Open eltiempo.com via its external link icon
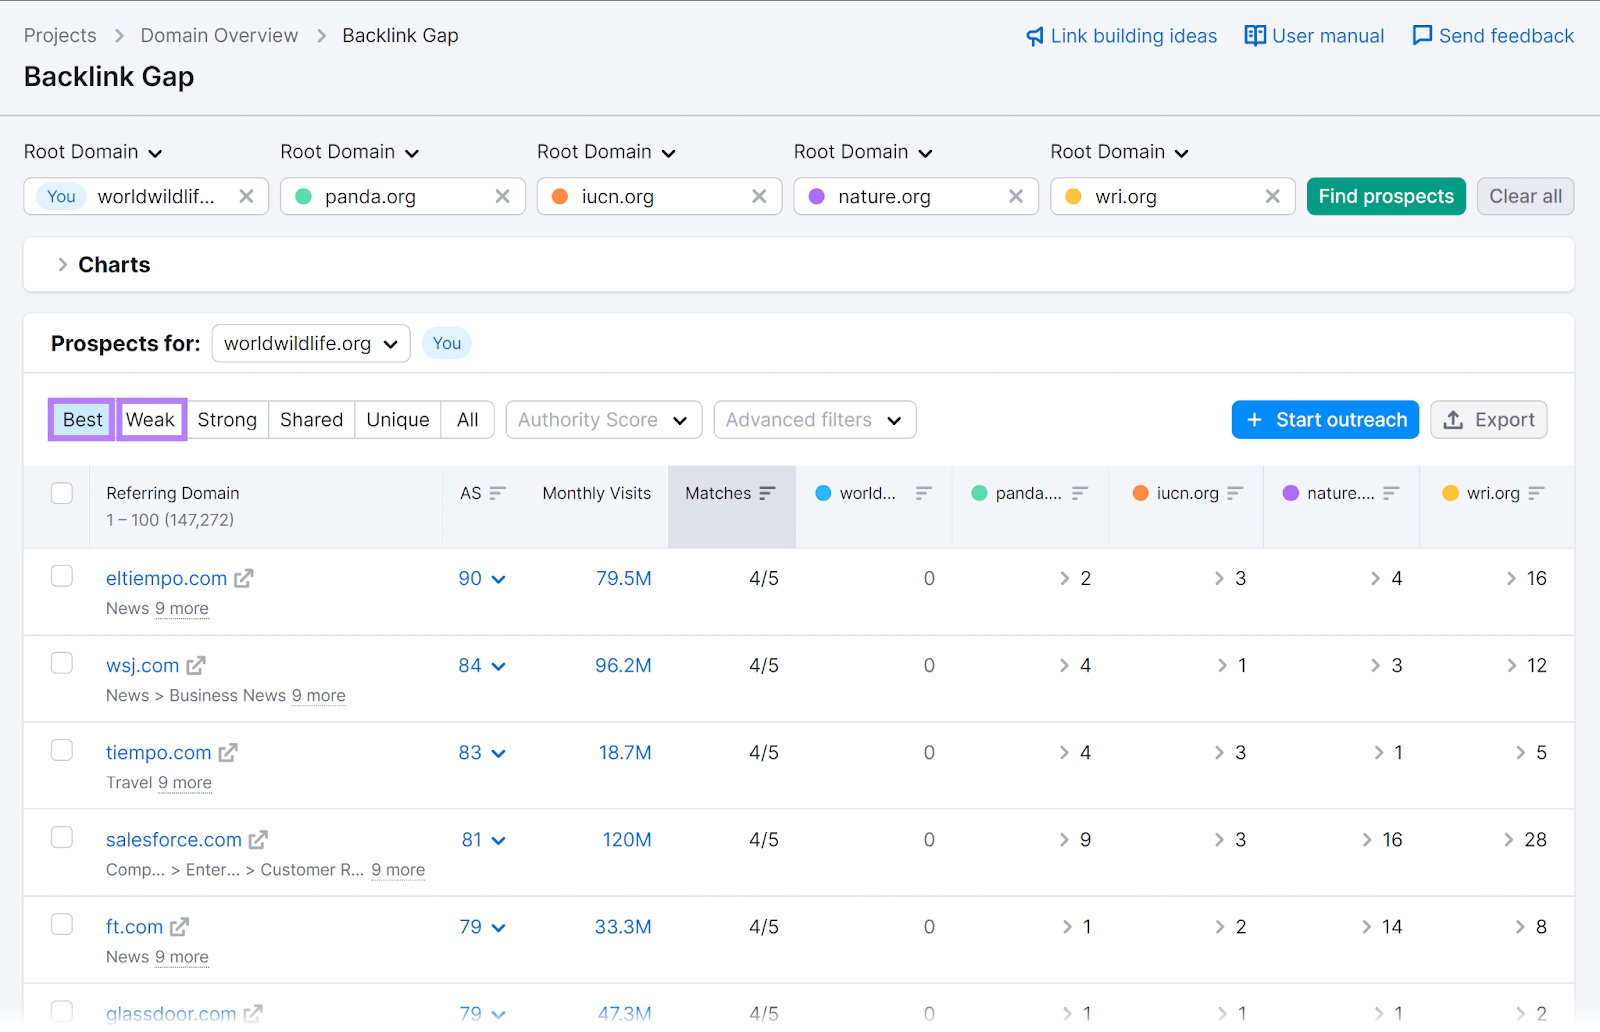The height and width of the screenshot is (1032, 1600). (x=245, y=578)
